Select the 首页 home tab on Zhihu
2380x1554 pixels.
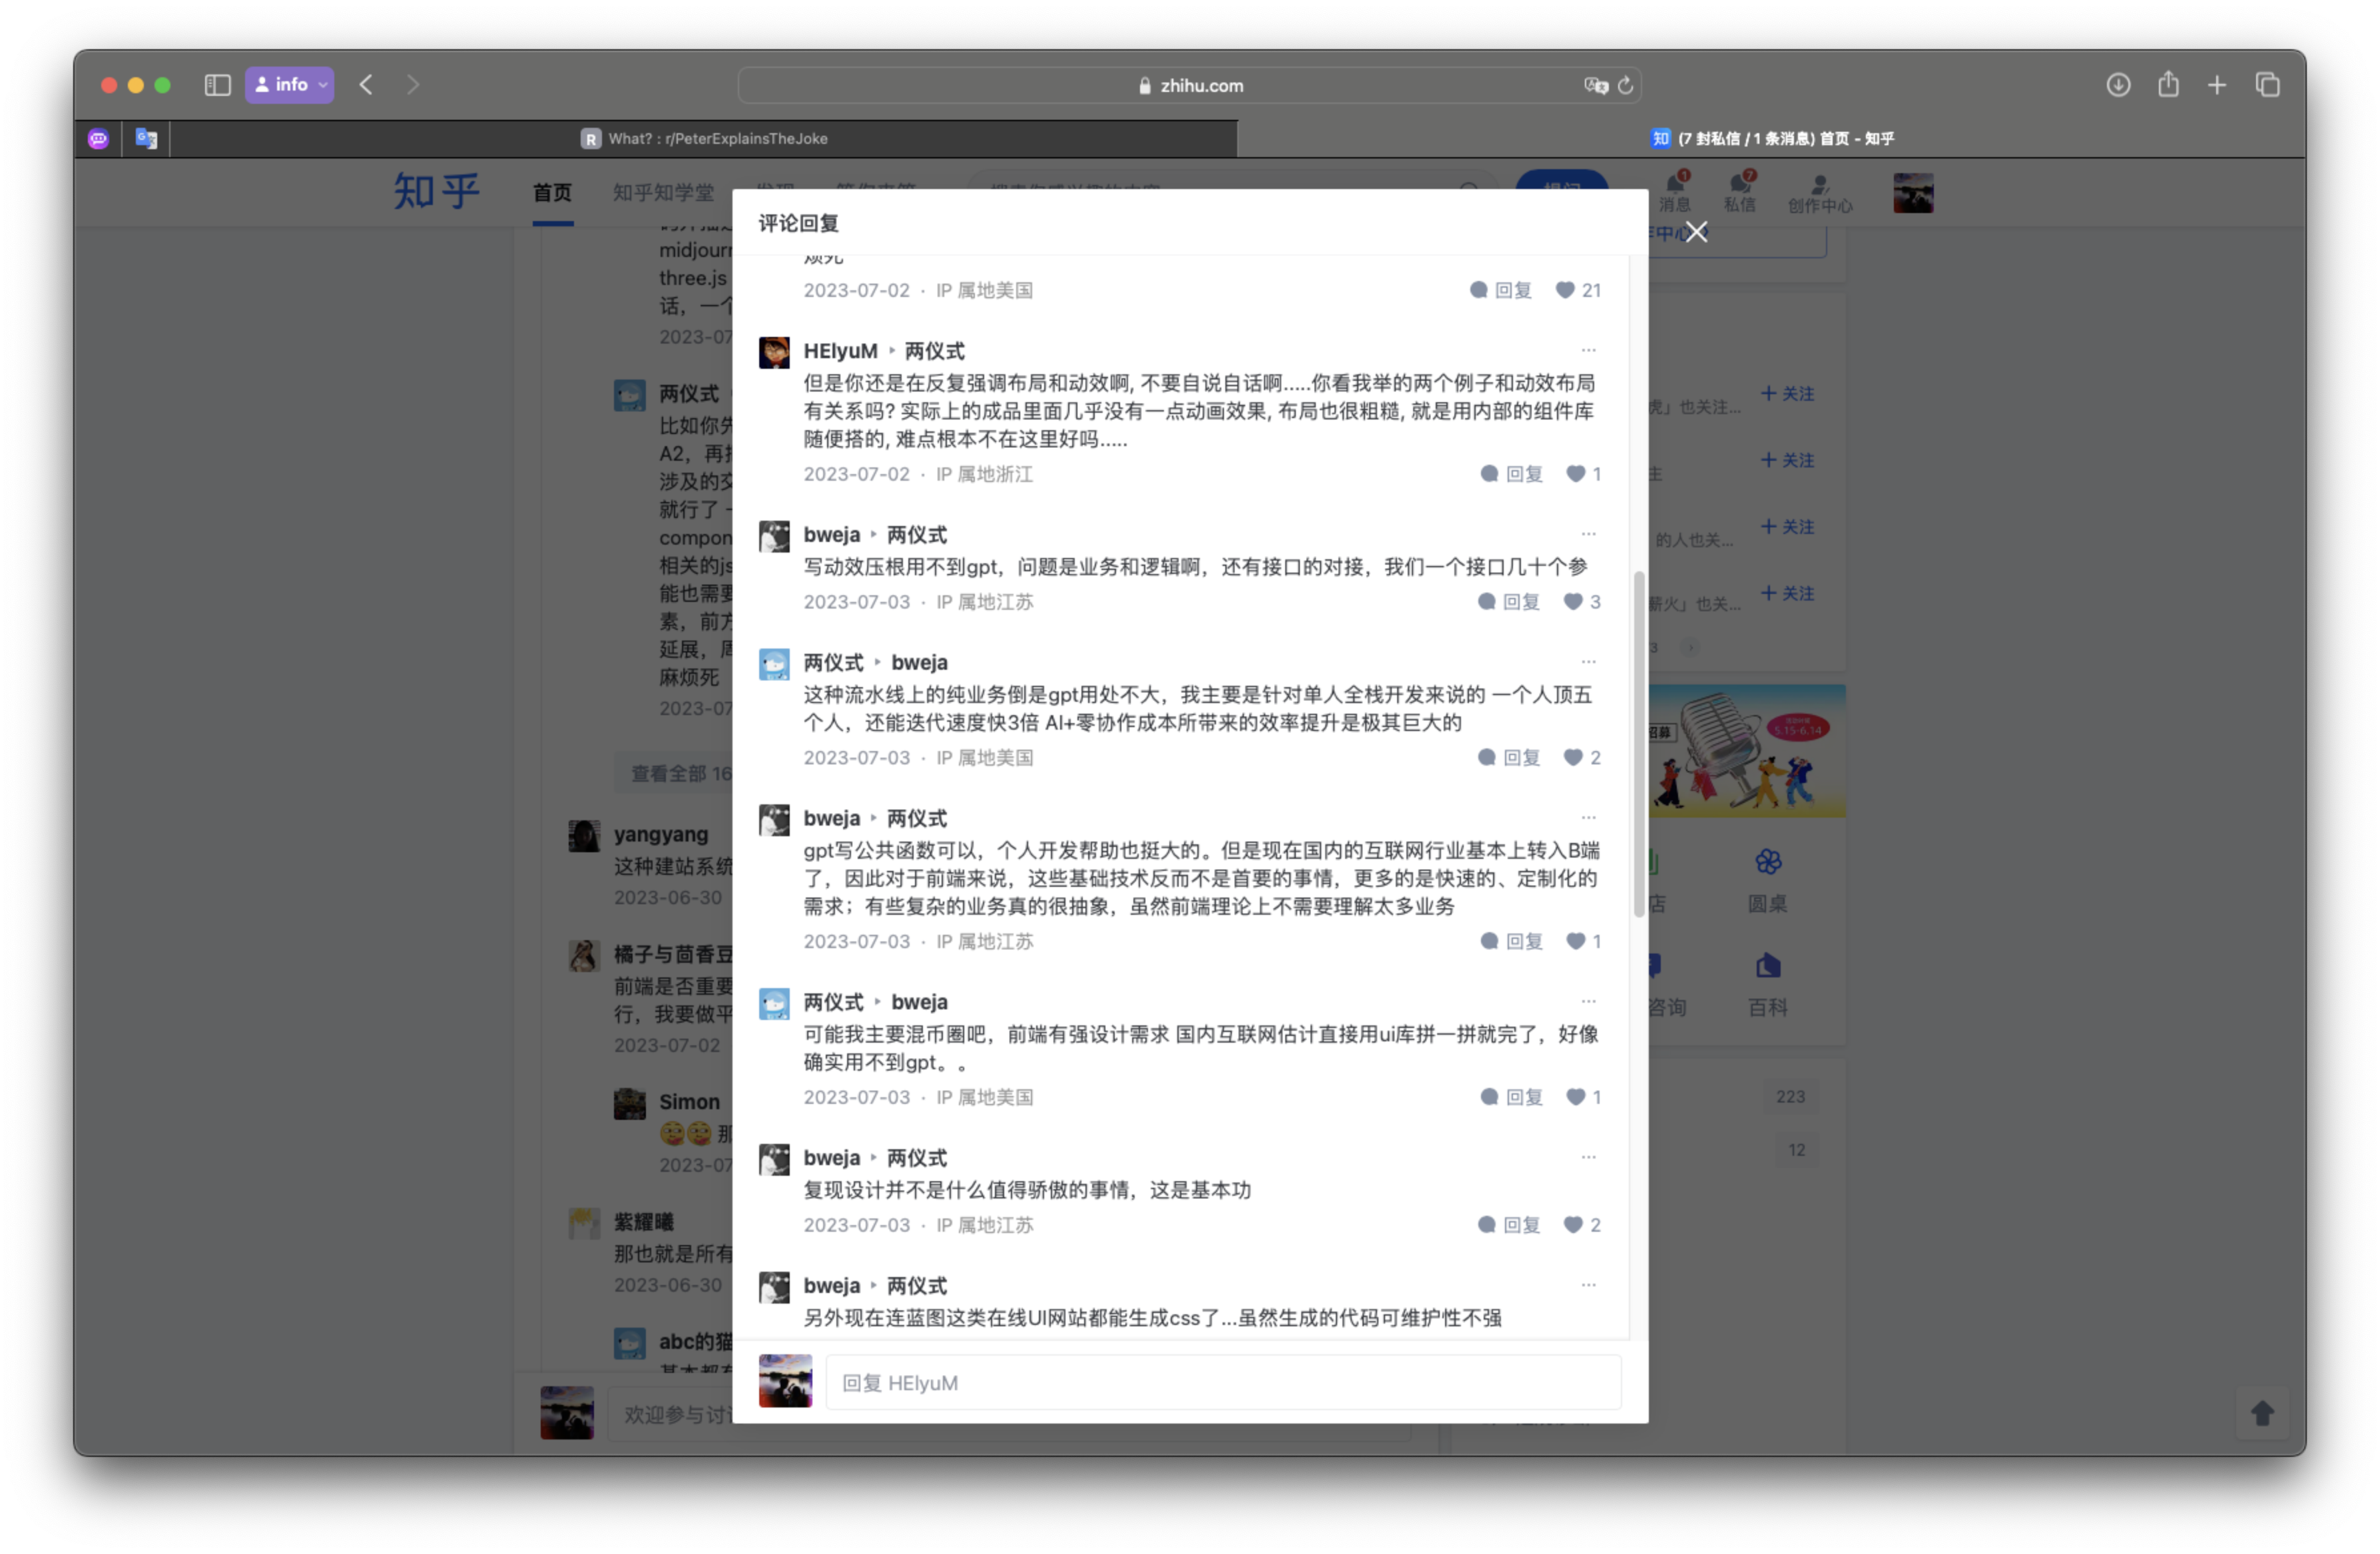pyautogui.click(x=552, y=193)
